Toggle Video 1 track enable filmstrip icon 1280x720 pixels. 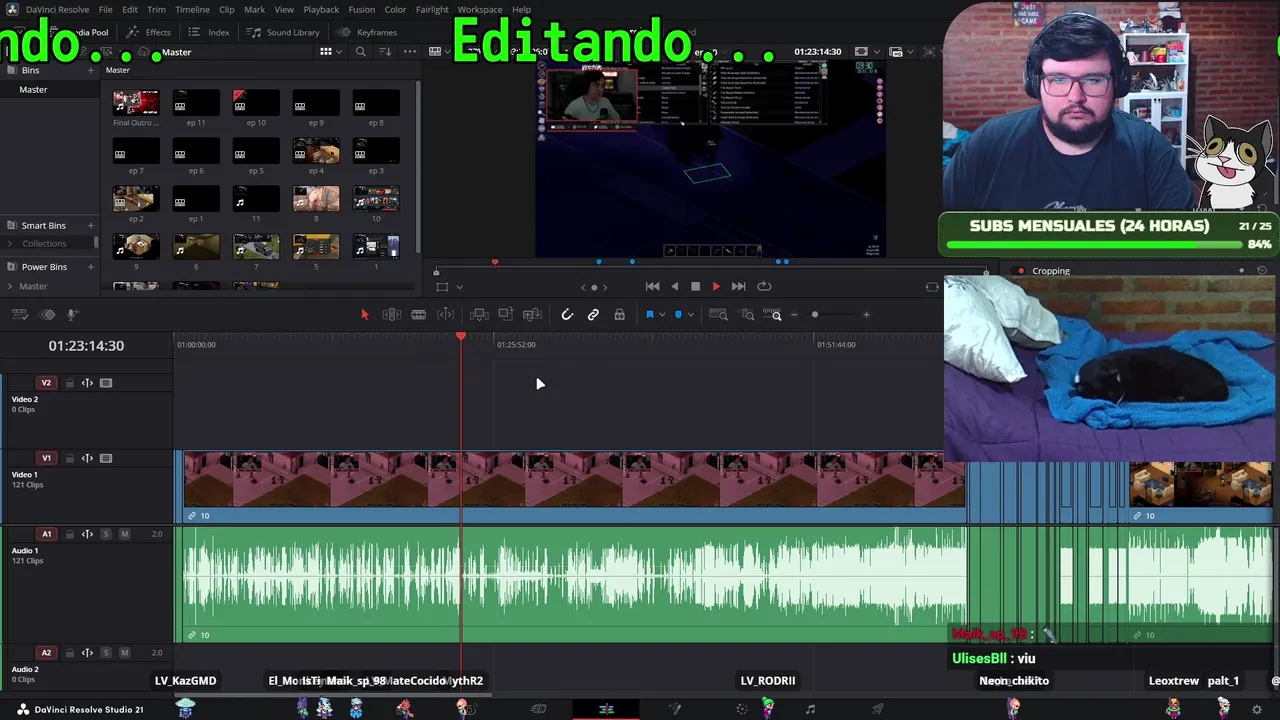[106, 458]
